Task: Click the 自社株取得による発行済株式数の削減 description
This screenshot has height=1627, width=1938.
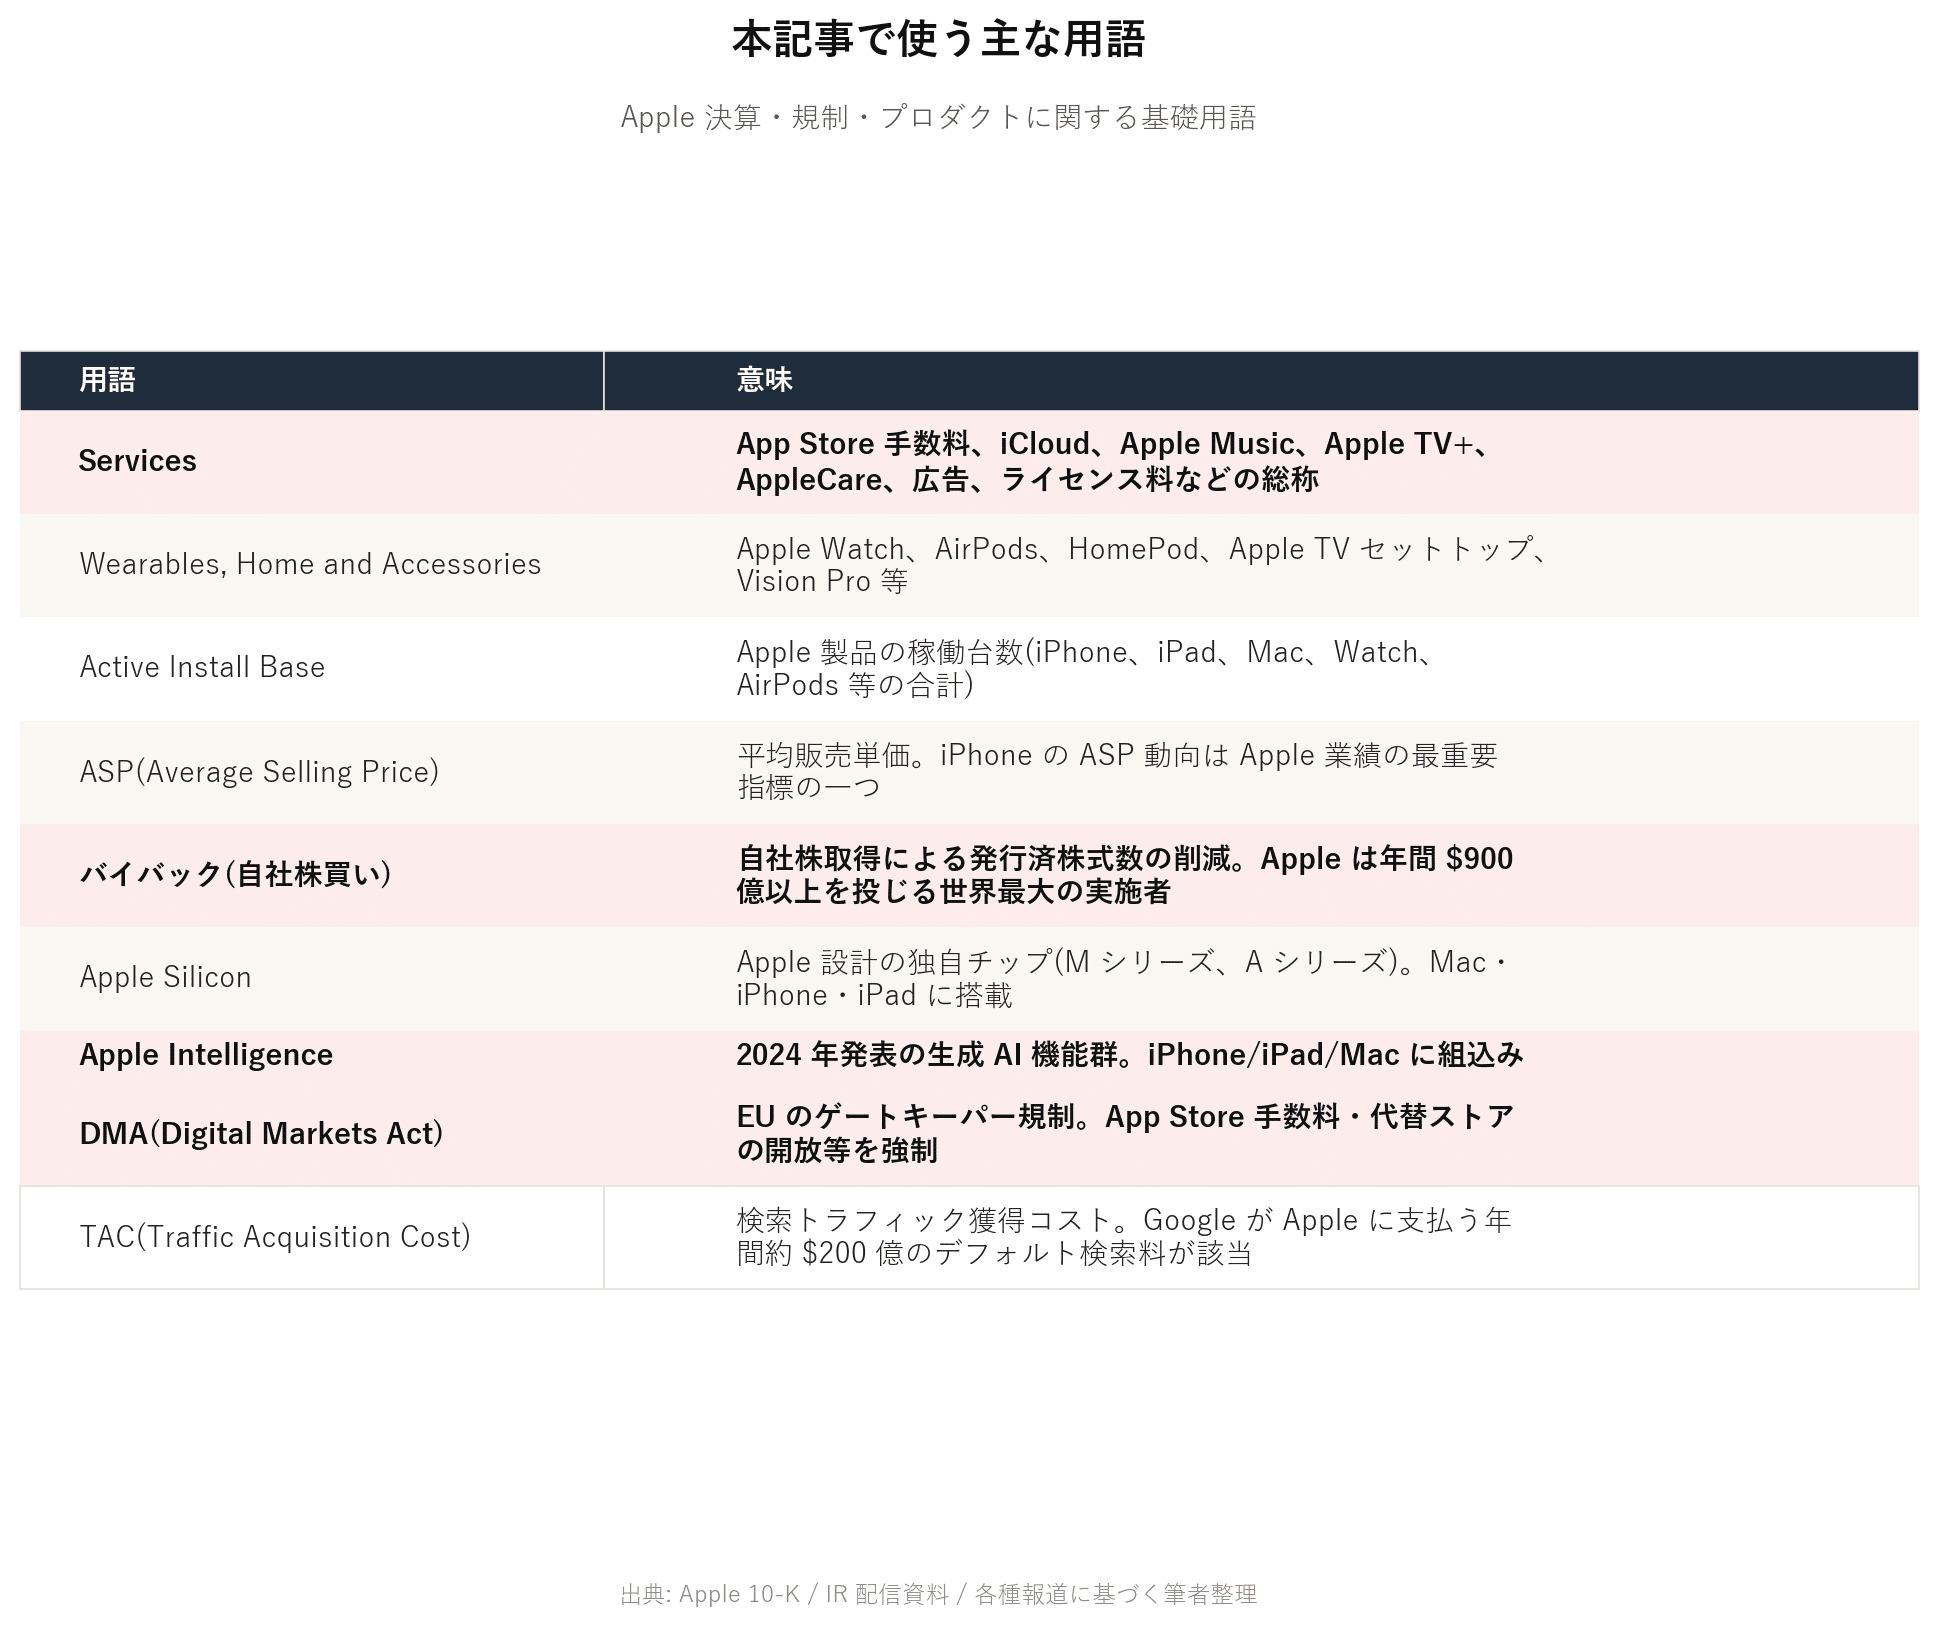Action: [1261, 874]
